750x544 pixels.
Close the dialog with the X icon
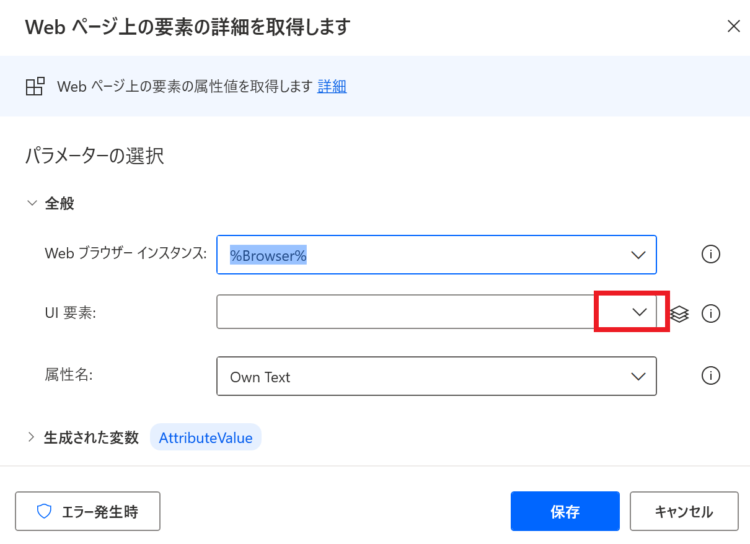[x=733, y=26]
